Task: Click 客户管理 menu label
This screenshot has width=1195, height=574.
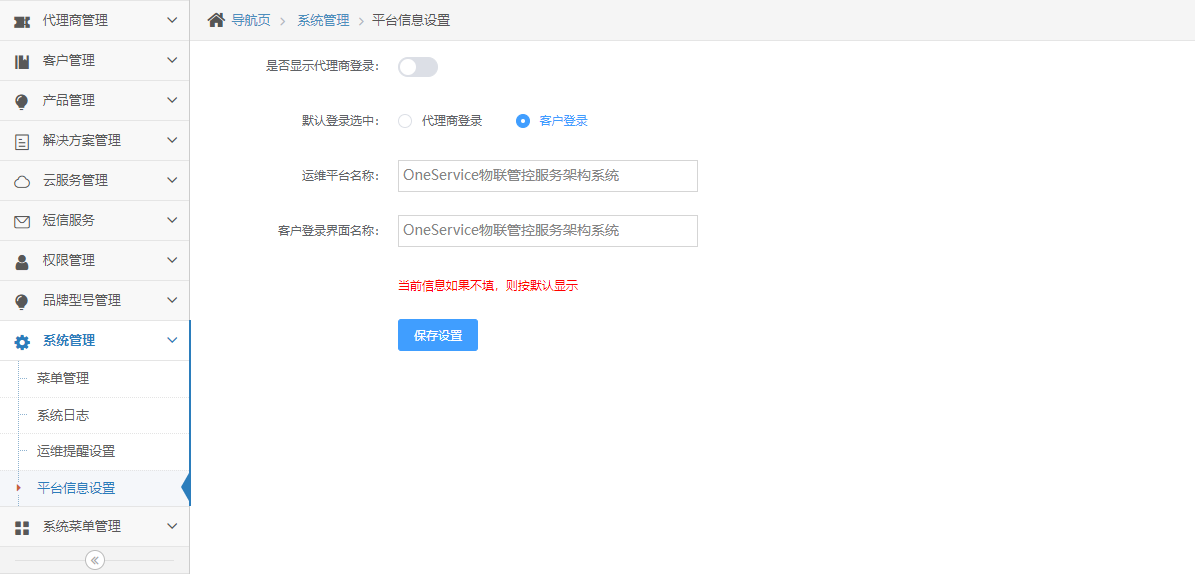Action: pyautogui.click(x=69, y=60)
